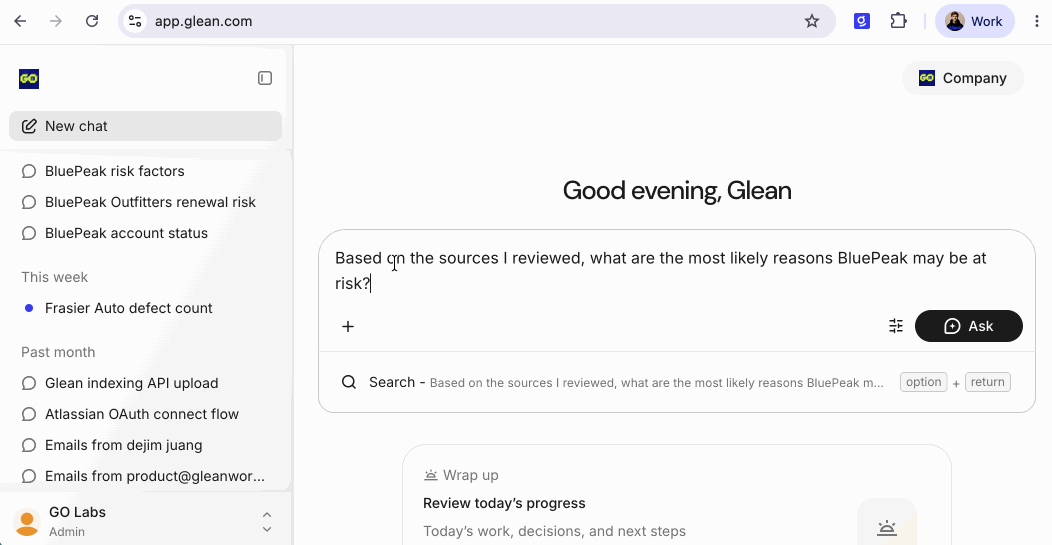Click the sunset illustration on Wrap up card
Image resolution: width=1052 pixels, height=545 pixels.
pos(887,528)
